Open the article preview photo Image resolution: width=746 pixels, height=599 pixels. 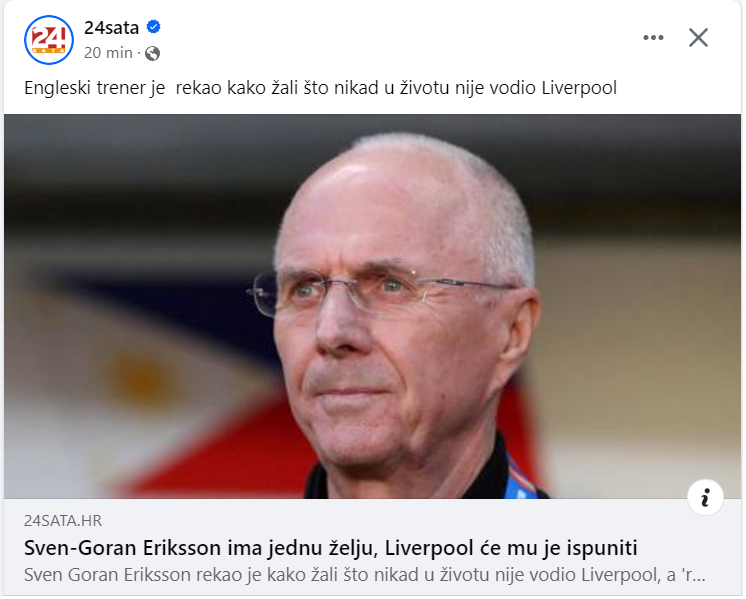coord(373,307)
